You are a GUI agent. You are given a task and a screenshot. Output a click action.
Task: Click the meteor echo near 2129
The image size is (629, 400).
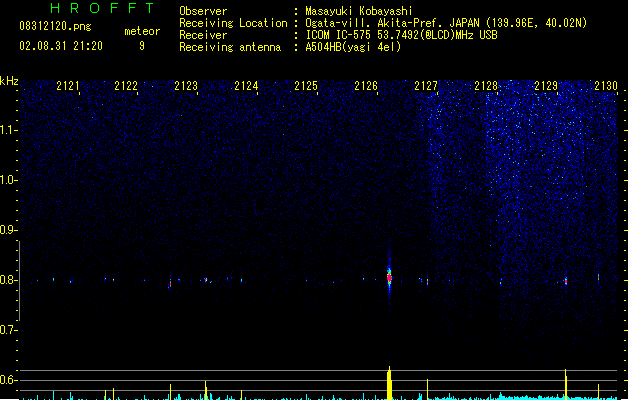coord(566,280)
